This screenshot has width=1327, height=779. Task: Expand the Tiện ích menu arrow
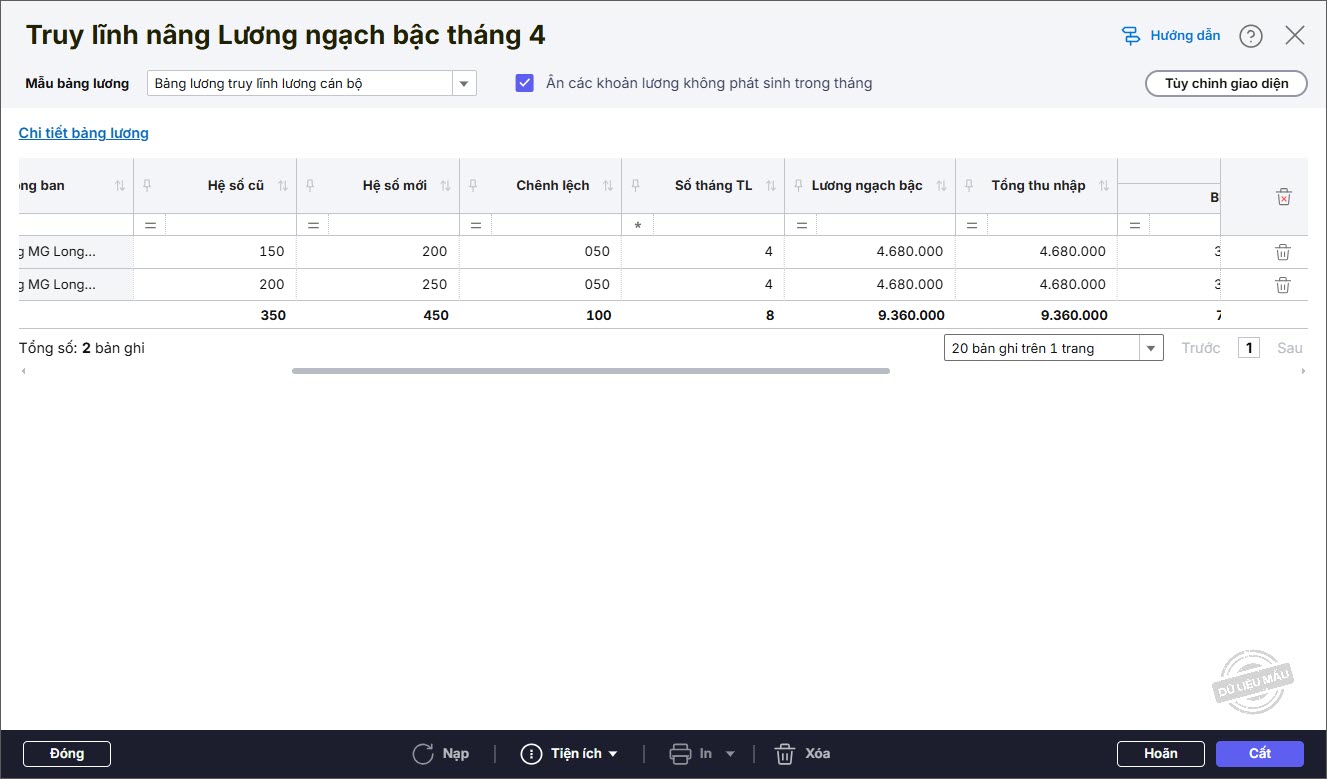(613, 754)
